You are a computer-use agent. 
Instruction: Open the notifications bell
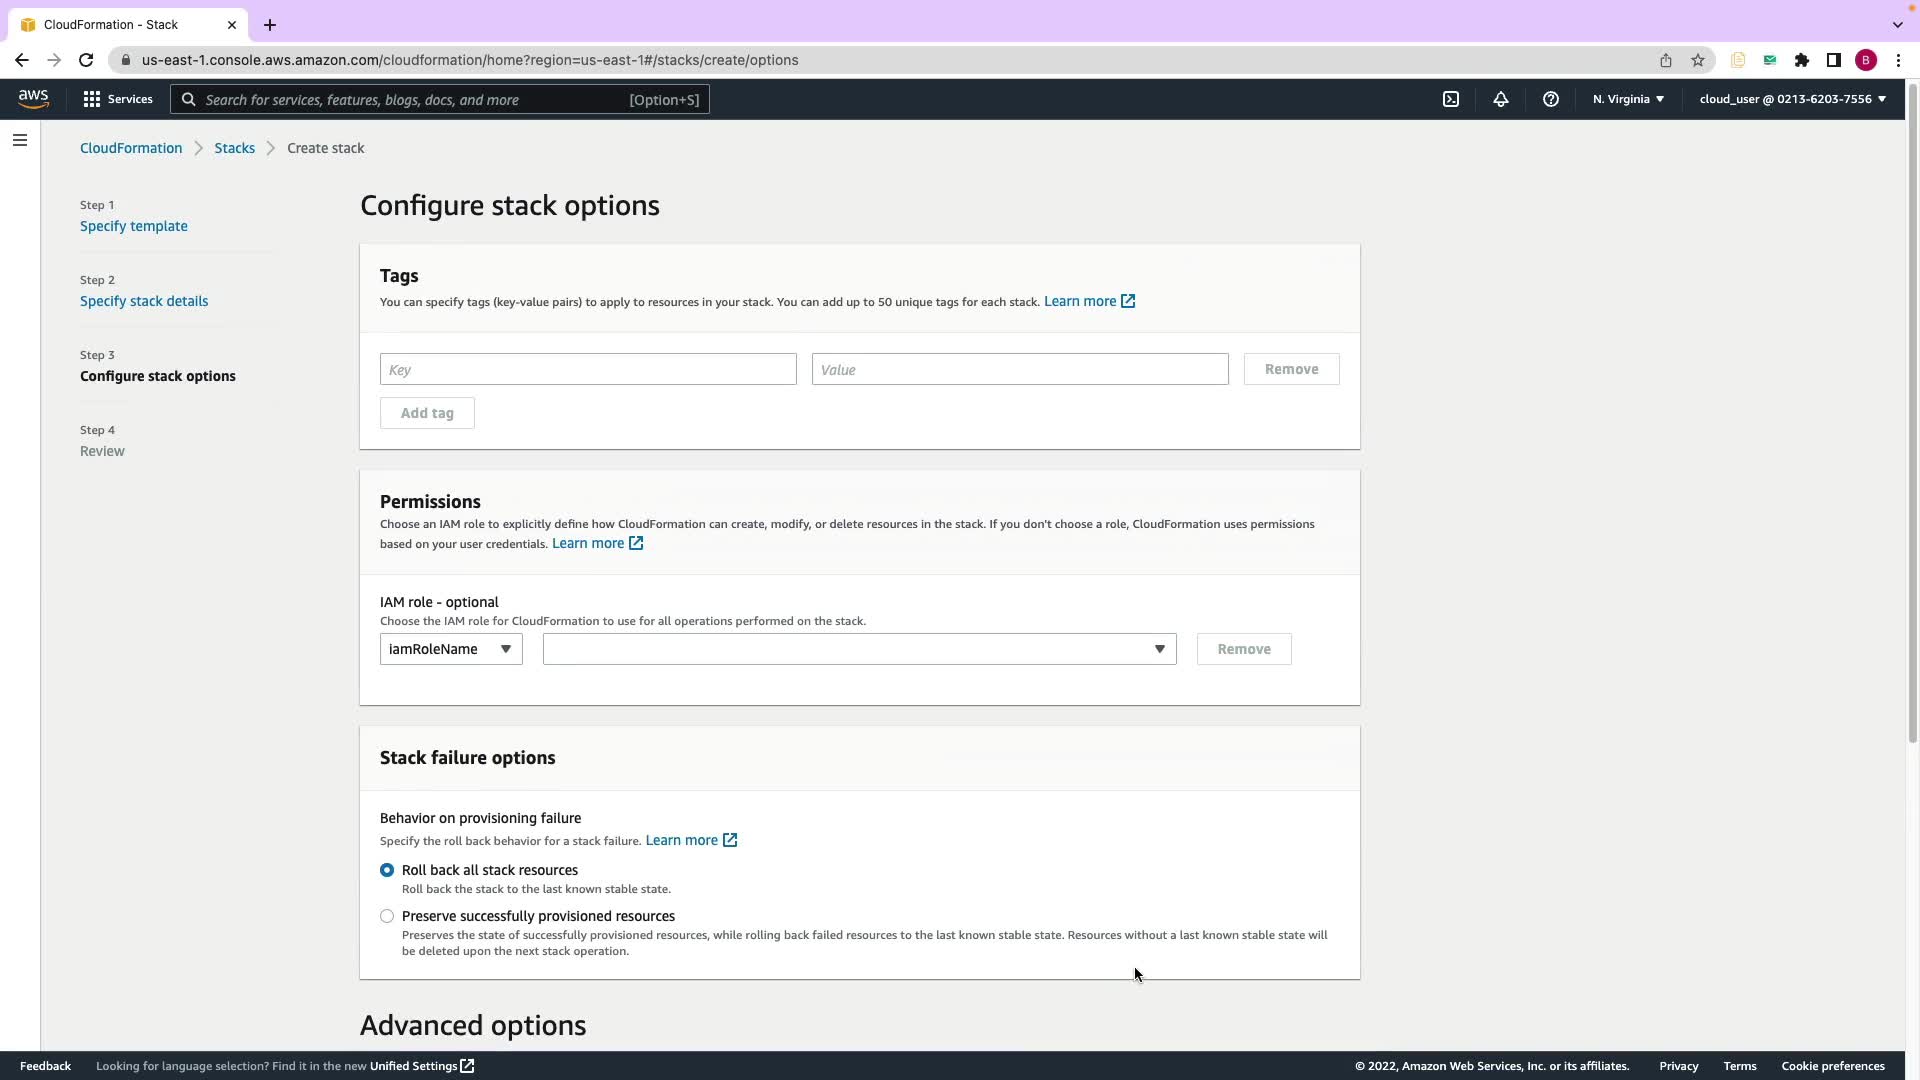[x=1501, y=99]
